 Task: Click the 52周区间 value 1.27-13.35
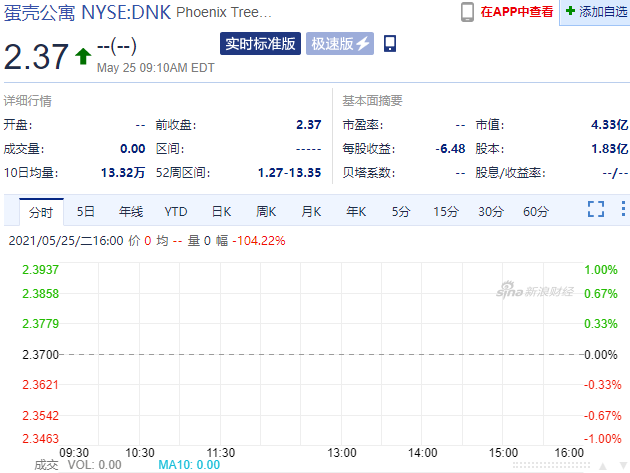[289, 173]
